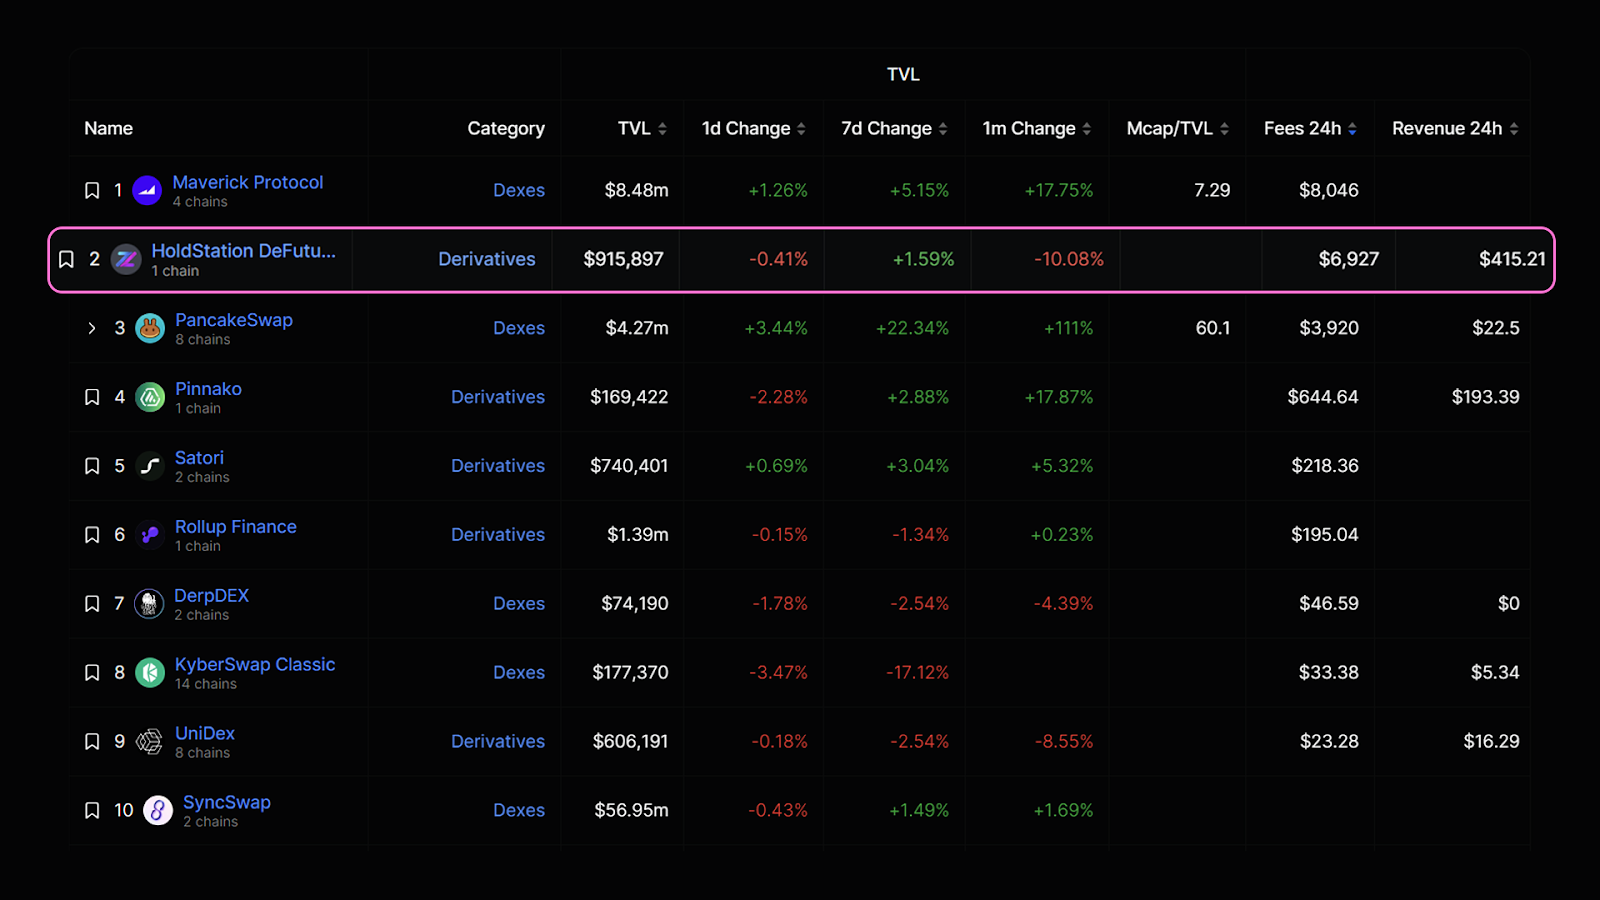
Task: Open the DerpDEX protocol link
Action: [211, 596]
